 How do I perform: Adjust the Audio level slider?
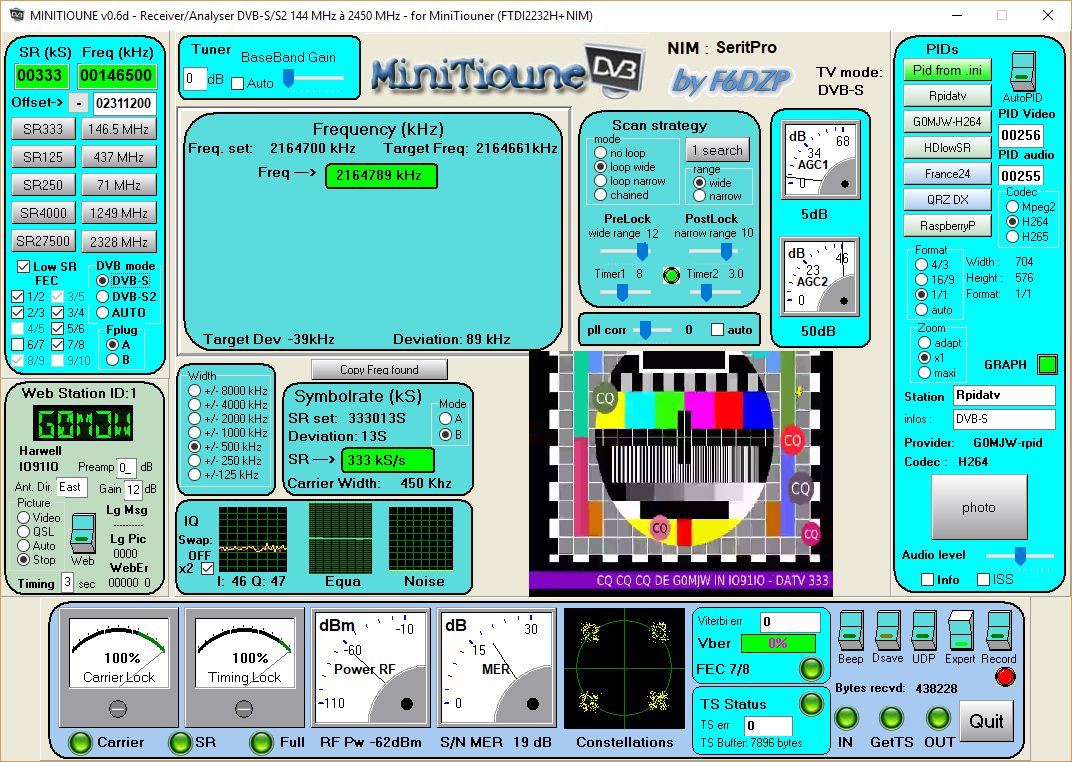(x=1019, y=555)
